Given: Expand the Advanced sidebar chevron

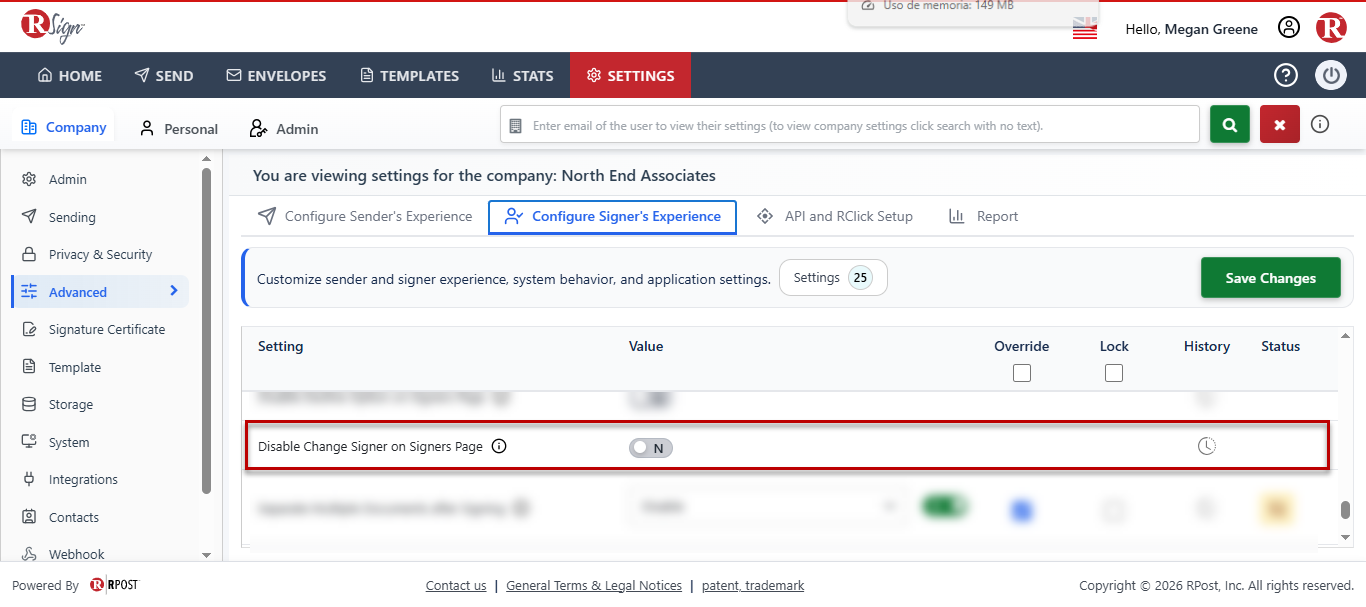Looking at the screenshot, I should [x=173, y=291].
